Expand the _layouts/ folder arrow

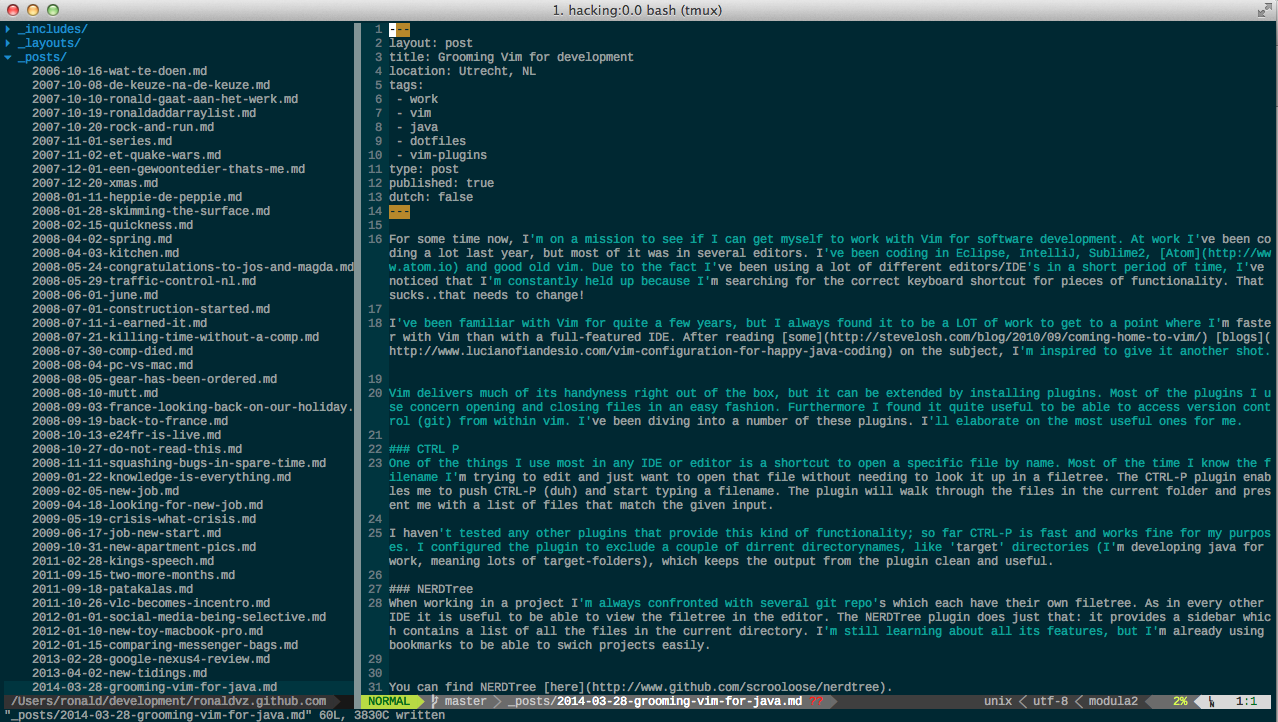[8, 43]
